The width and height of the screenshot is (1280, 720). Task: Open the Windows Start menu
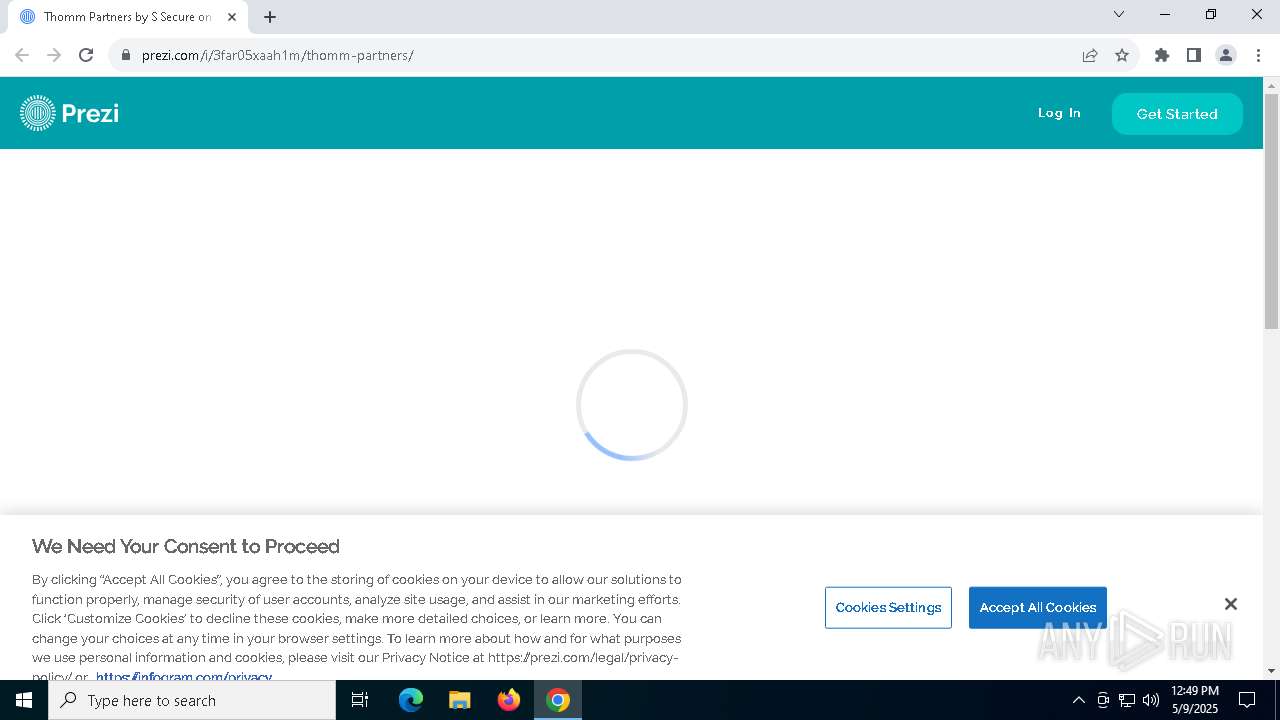(24, 700)
